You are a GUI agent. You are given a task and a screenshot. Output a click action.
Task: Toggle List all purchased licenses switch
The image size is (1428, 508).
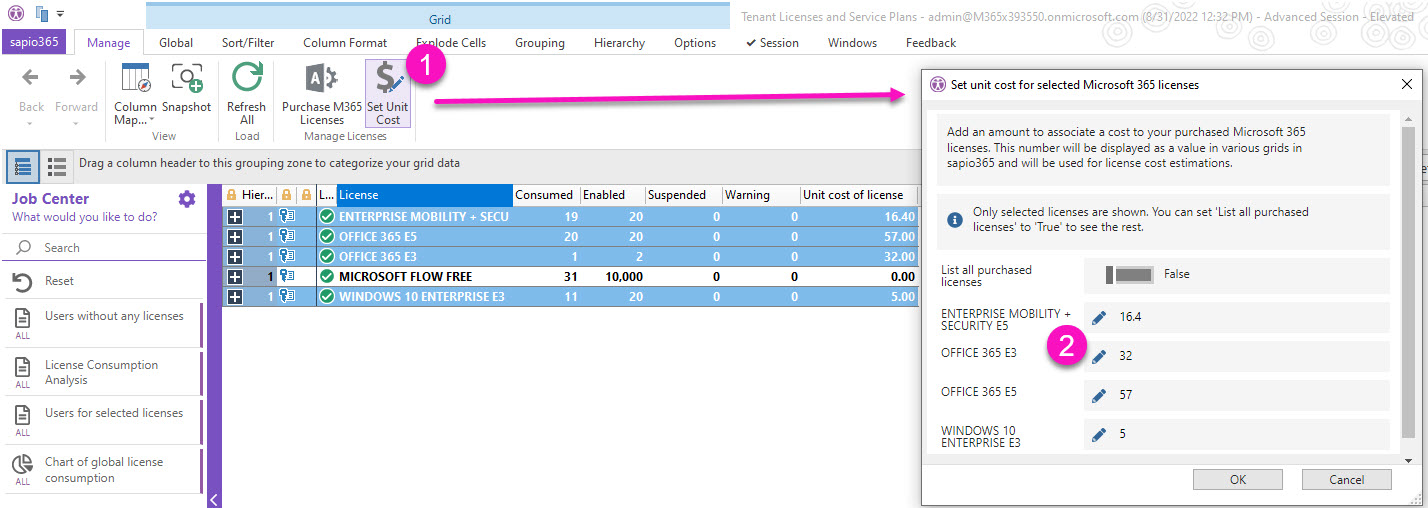[1130, 274]
